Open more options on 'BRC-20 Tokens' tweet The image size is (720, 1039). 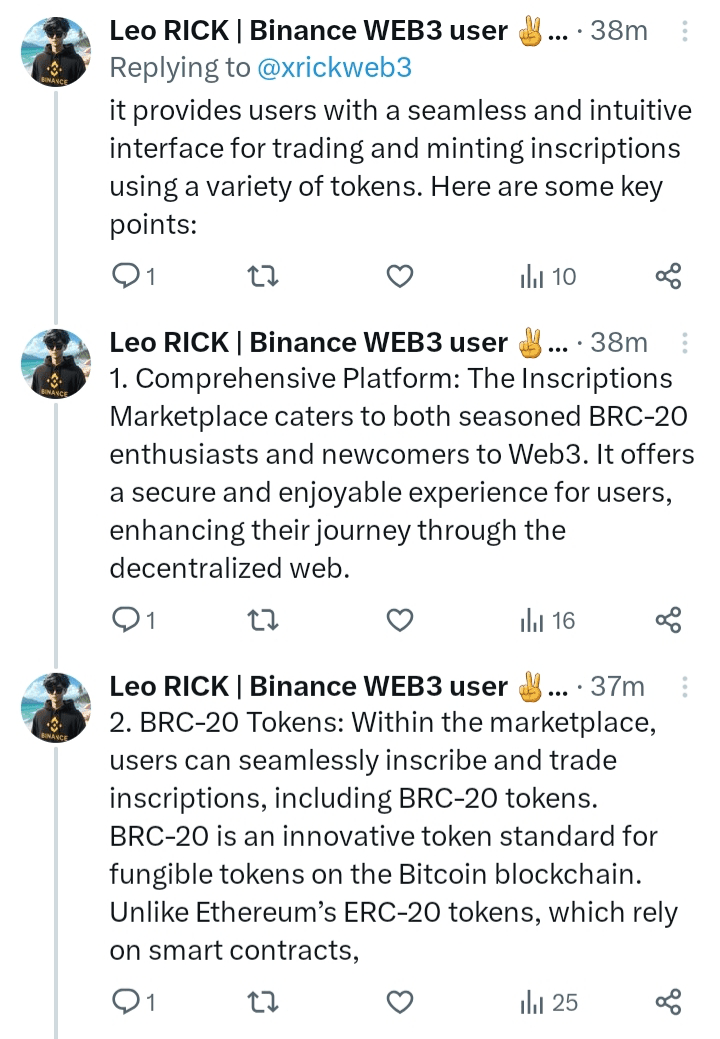coord(685,687)
